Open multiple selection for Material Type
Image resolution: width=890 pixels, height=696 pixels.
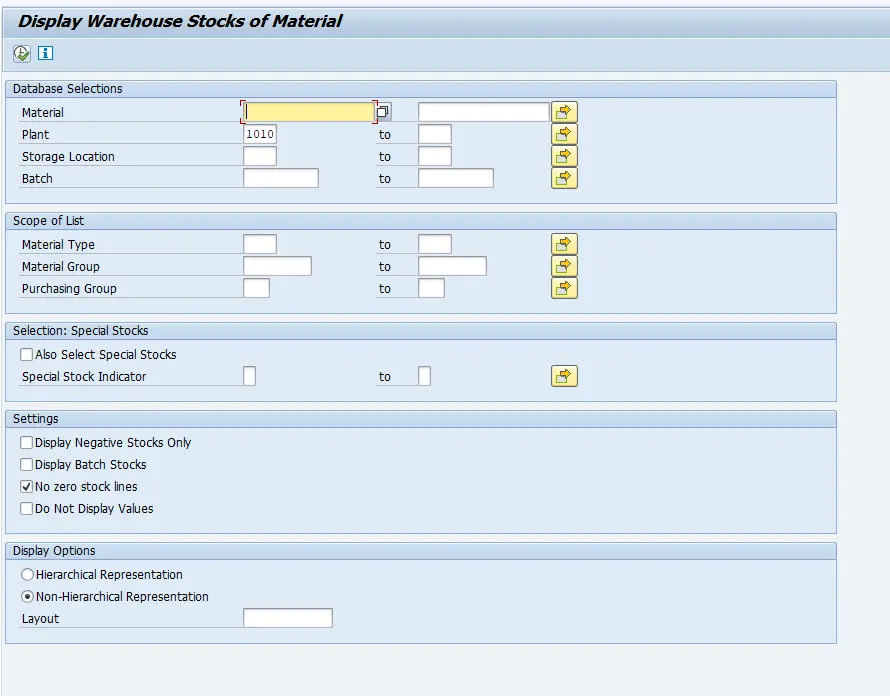click(564, 244)
